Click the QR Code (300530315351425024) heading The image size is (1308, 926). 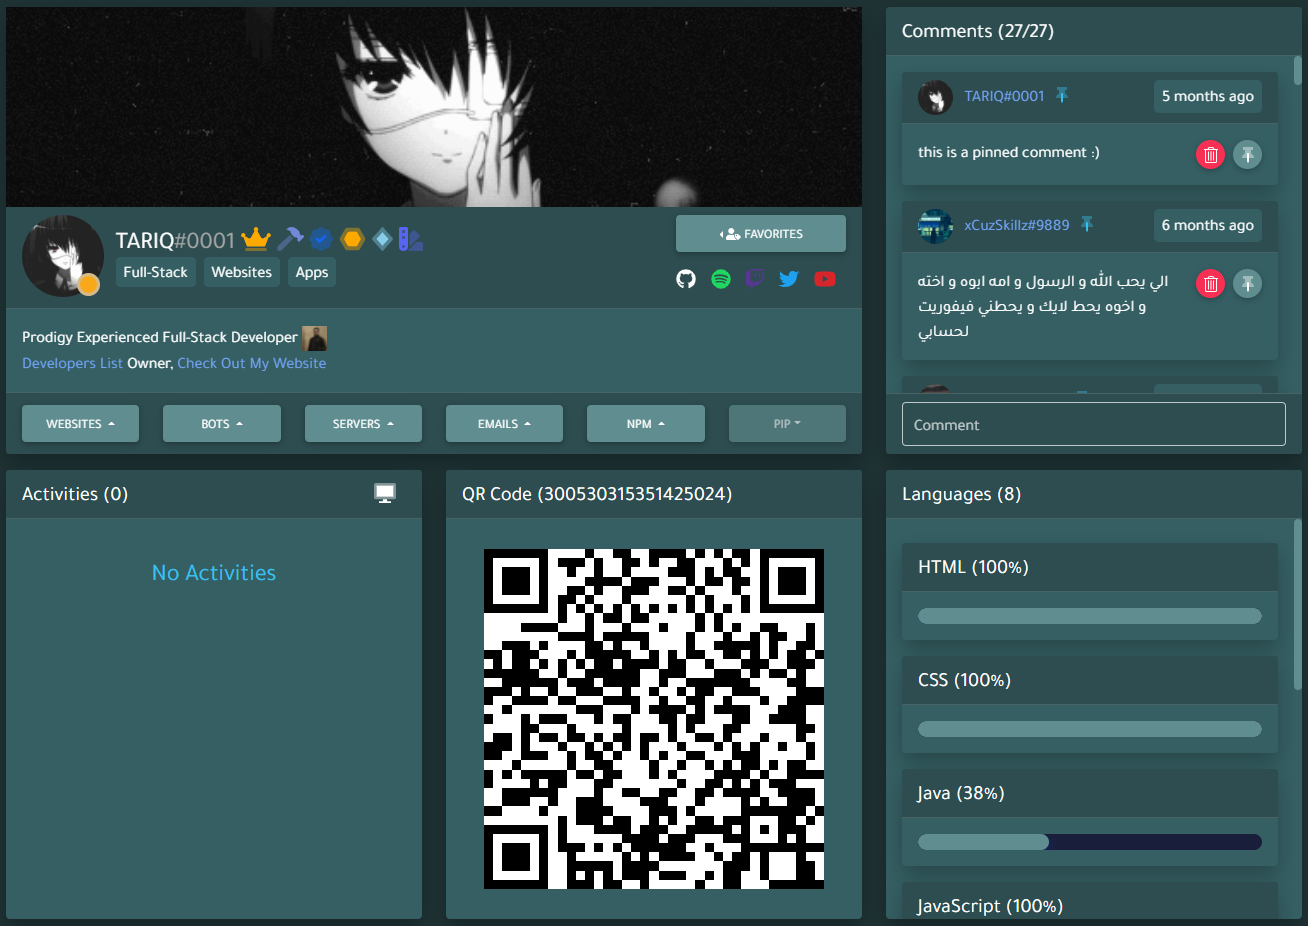597,494
